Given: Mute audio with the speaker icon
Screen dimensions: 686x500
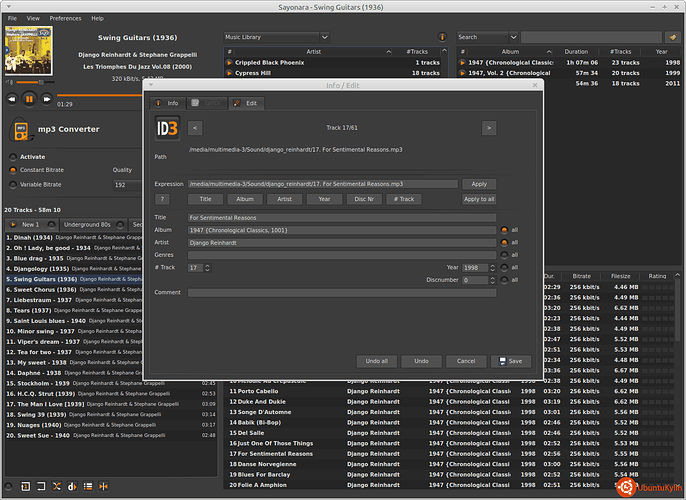Looking at the screenshot, I should pyautogui.click(x=9, y=82).
